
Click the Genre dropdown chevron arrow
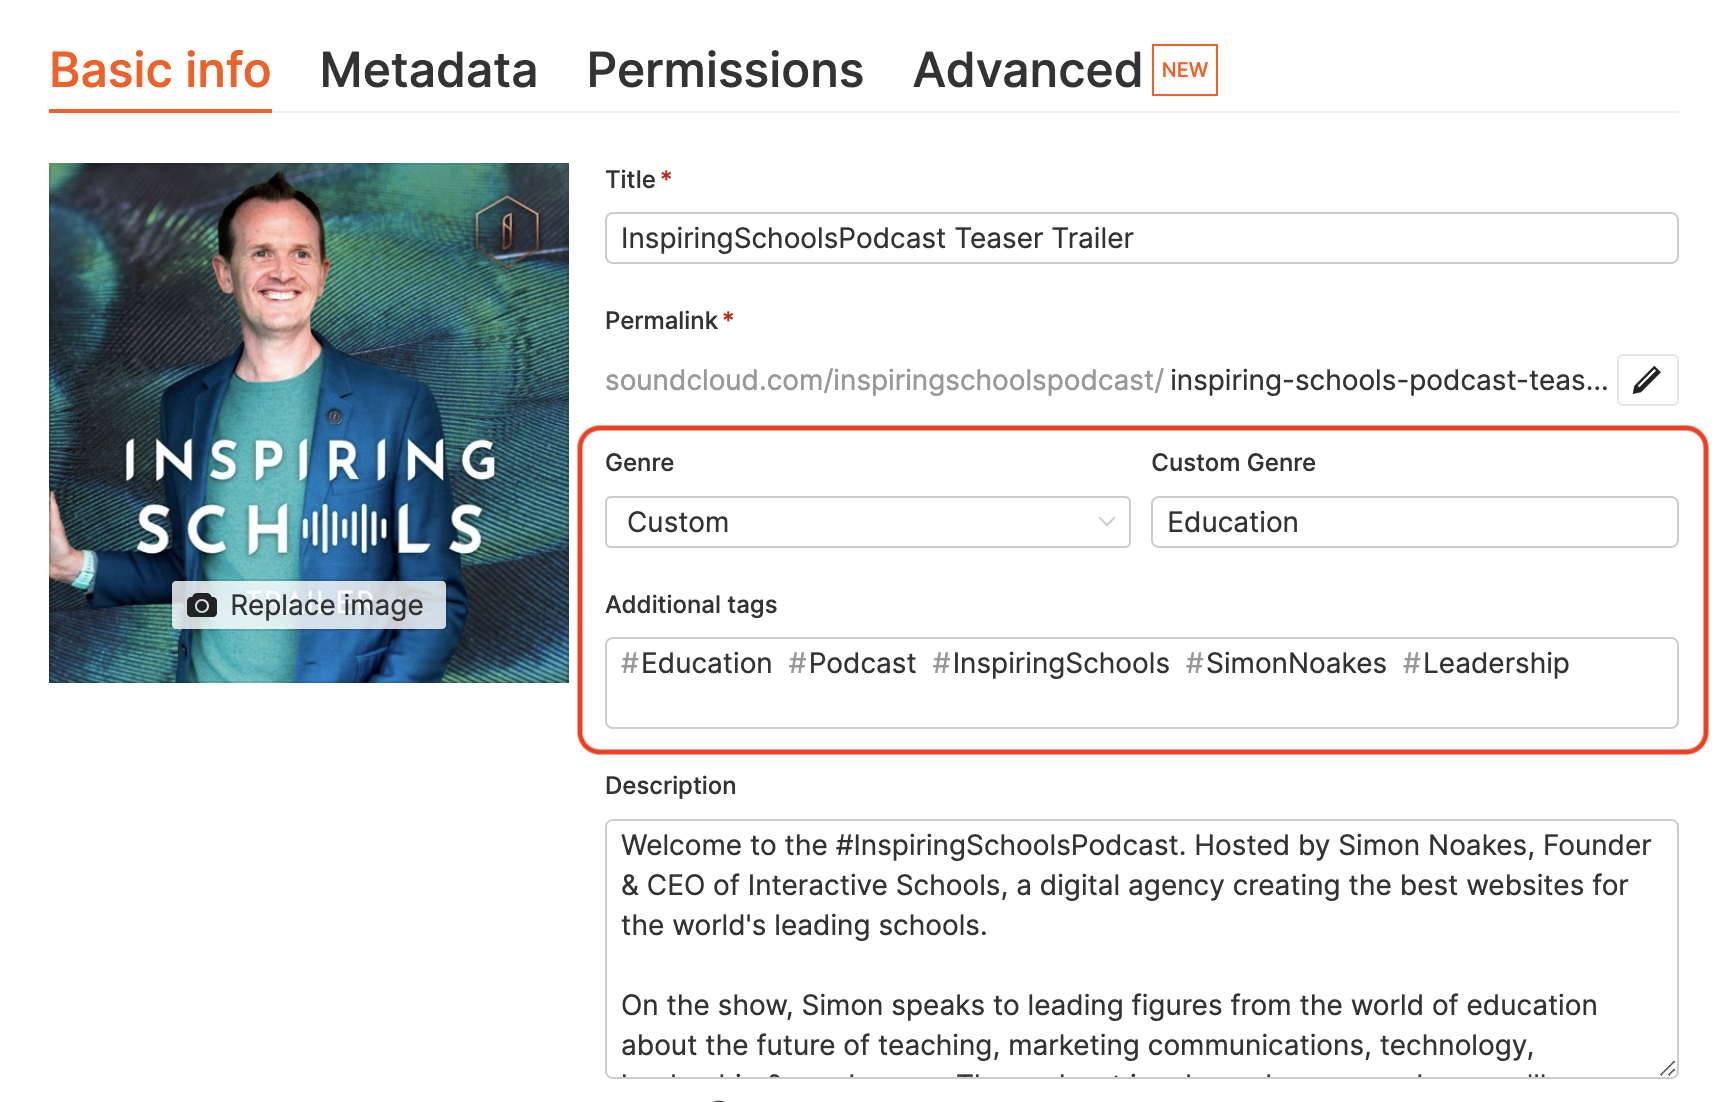pos(1106,522)
